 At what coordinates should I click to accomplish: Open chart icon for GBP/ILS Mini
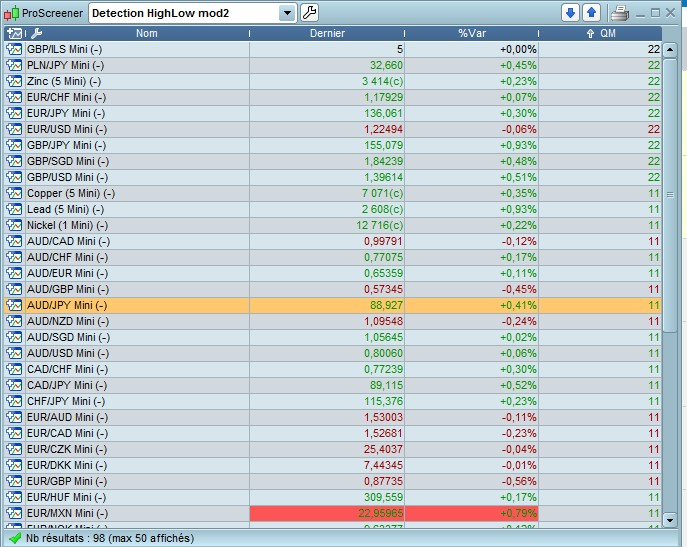click(x=14, y=49)
